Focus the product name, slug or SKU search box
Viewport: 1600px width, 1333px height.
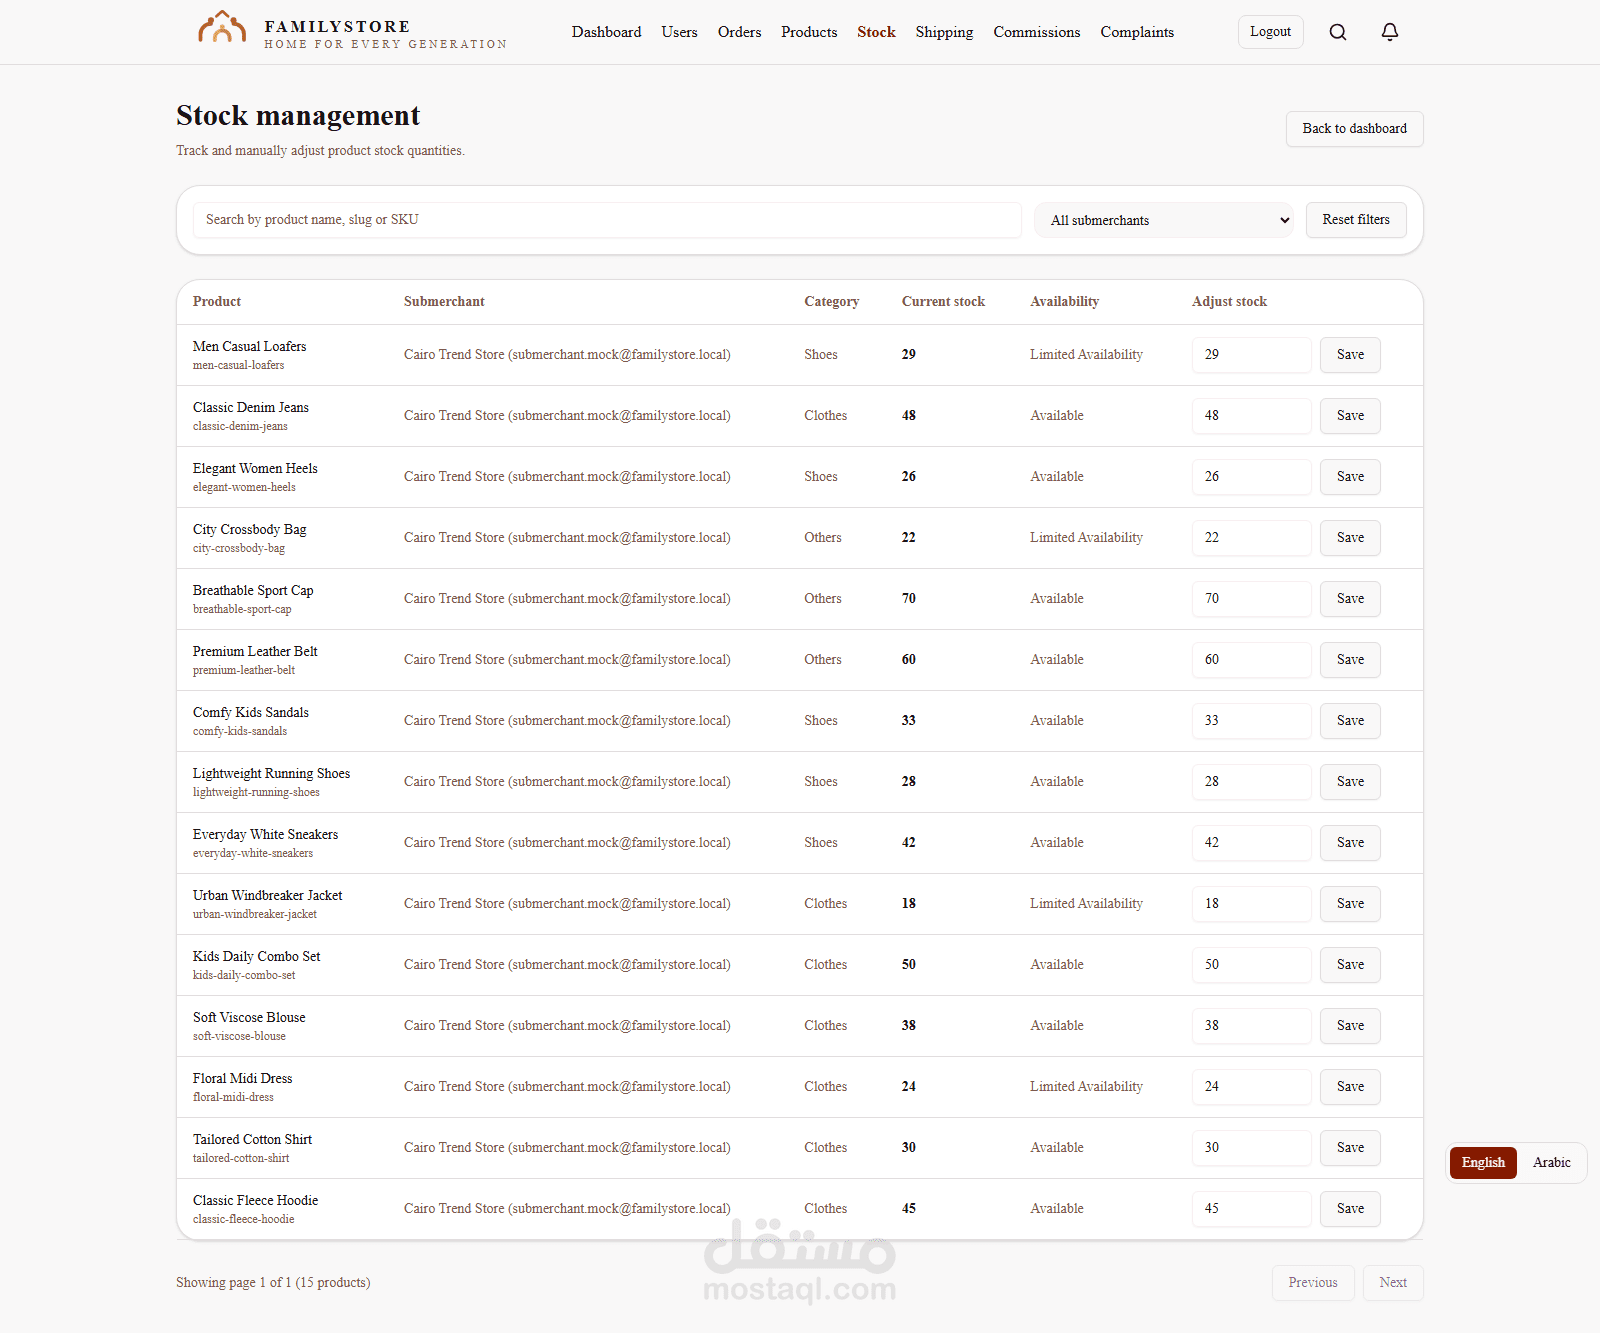coord(607,220)
